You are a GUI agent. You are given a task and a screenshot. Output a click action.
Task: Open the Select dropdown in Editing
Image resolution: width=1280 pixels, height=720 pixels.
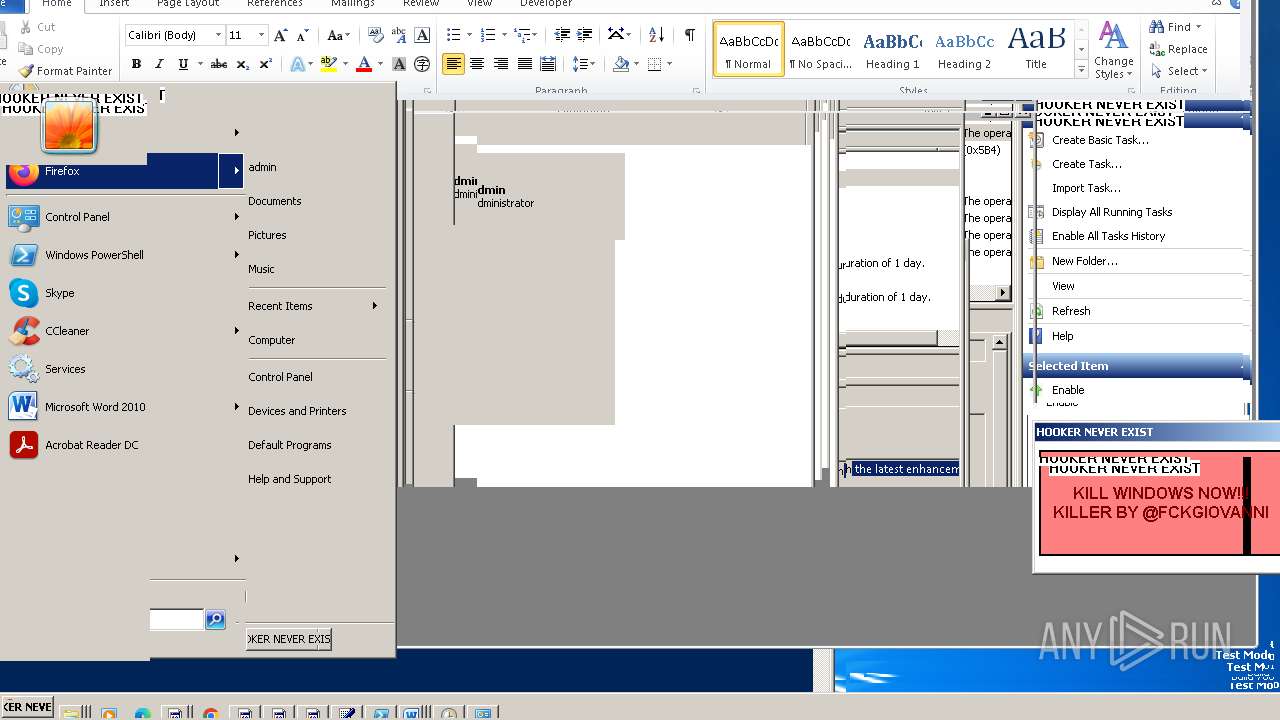coord(1179,71)
